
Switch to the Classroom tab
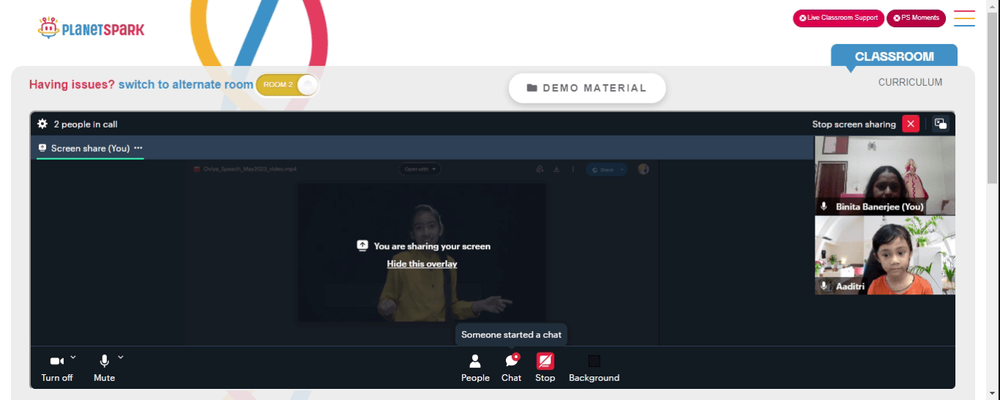(893, 56)
